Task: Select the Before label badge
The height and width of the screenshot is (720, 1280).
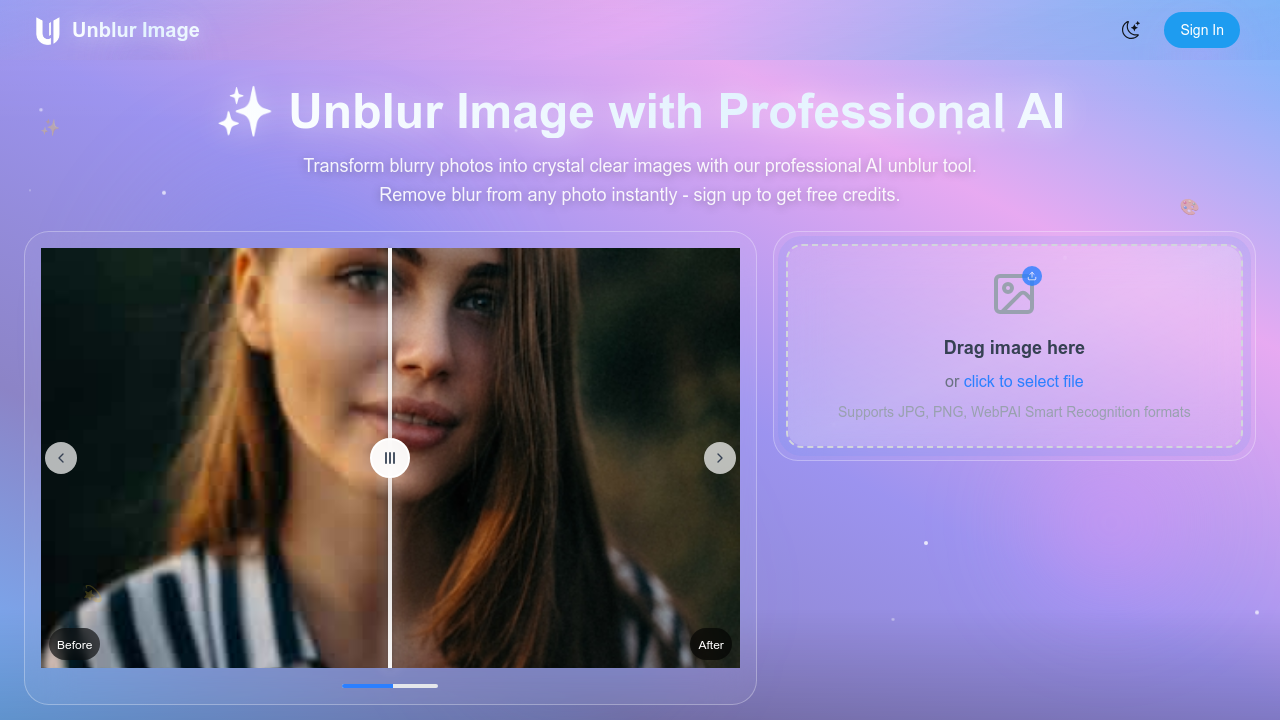Action: coord(74,644)
